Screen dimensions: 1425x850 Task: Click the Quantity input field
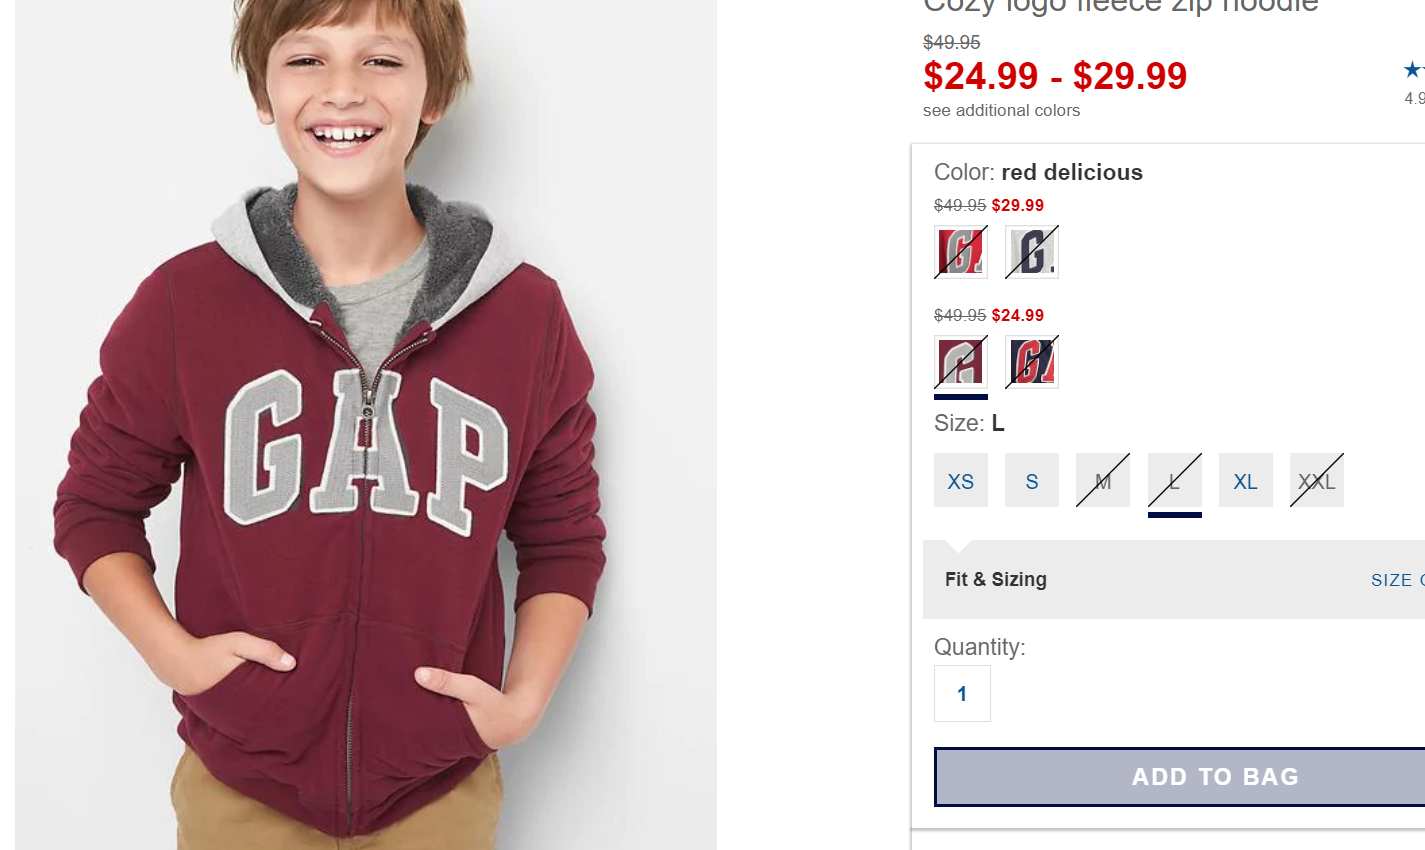pyautogui.click(x=962, y=694)
